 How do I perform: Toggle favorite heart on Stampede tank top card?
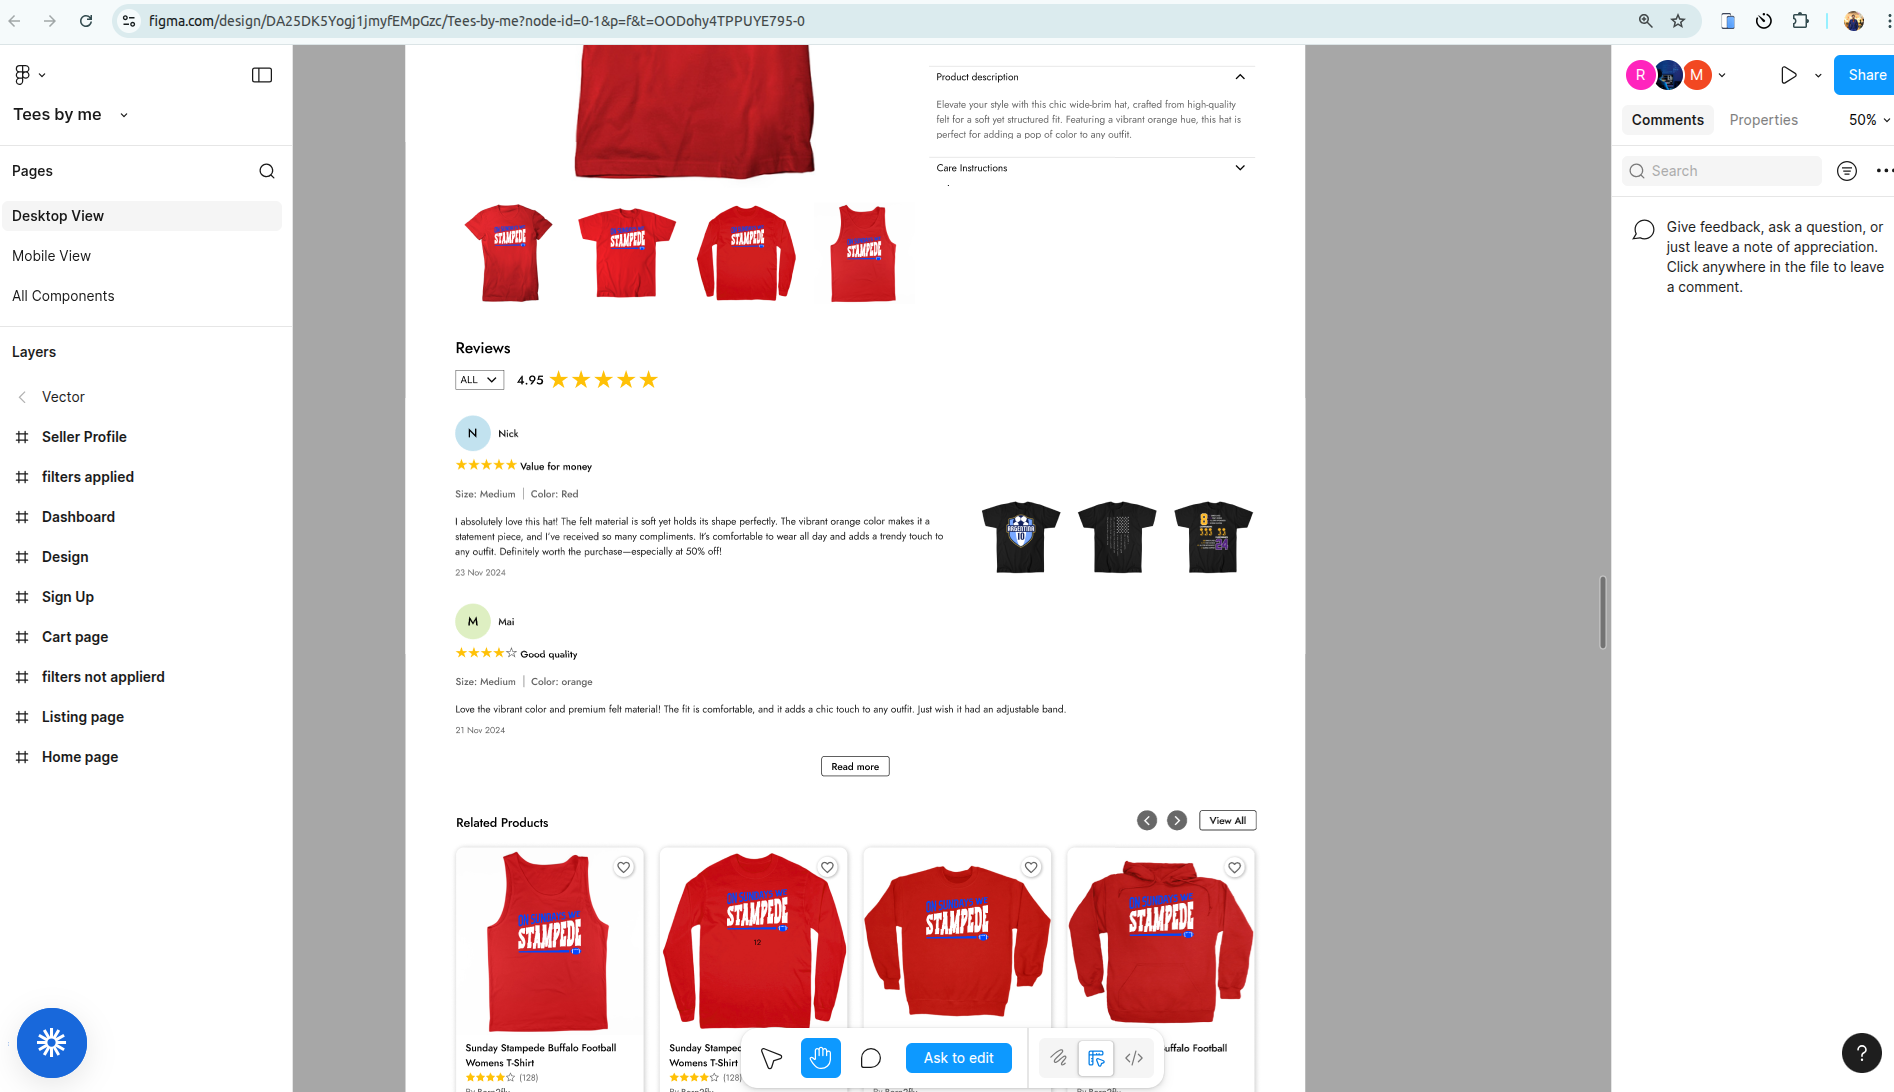(623, 867)
